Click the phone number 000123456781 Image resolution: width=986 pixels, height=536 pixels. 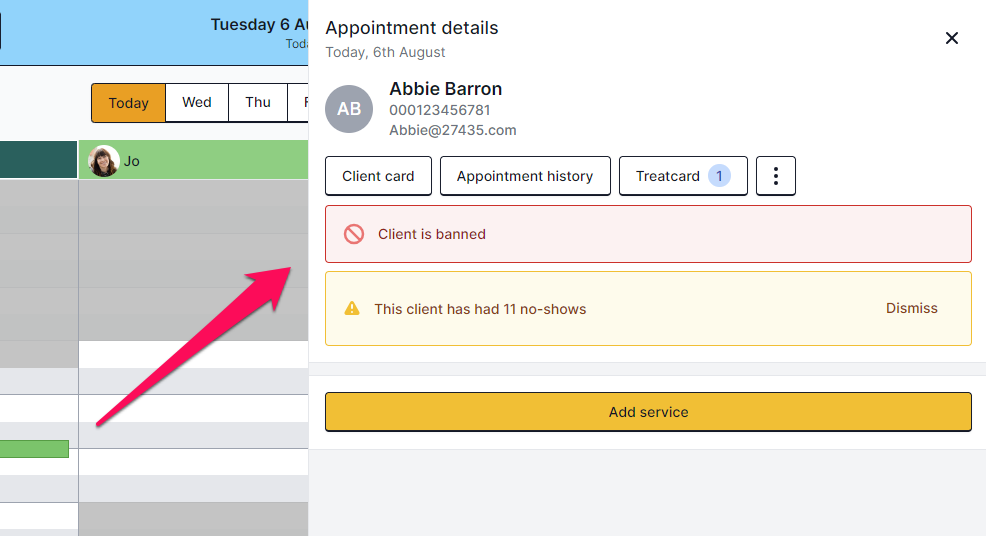[440, 110]
